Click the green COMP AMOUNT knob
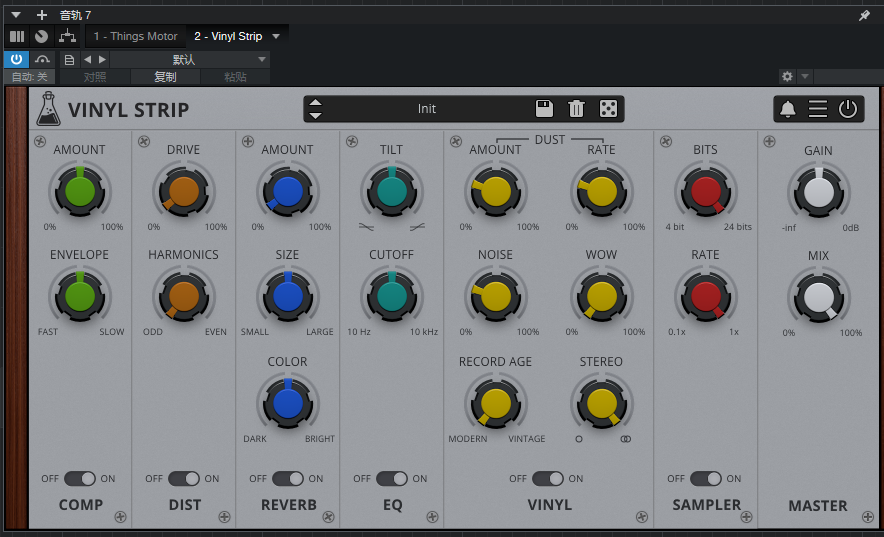The height and width of the screenshot is (537, 884). tap(80, 191)
